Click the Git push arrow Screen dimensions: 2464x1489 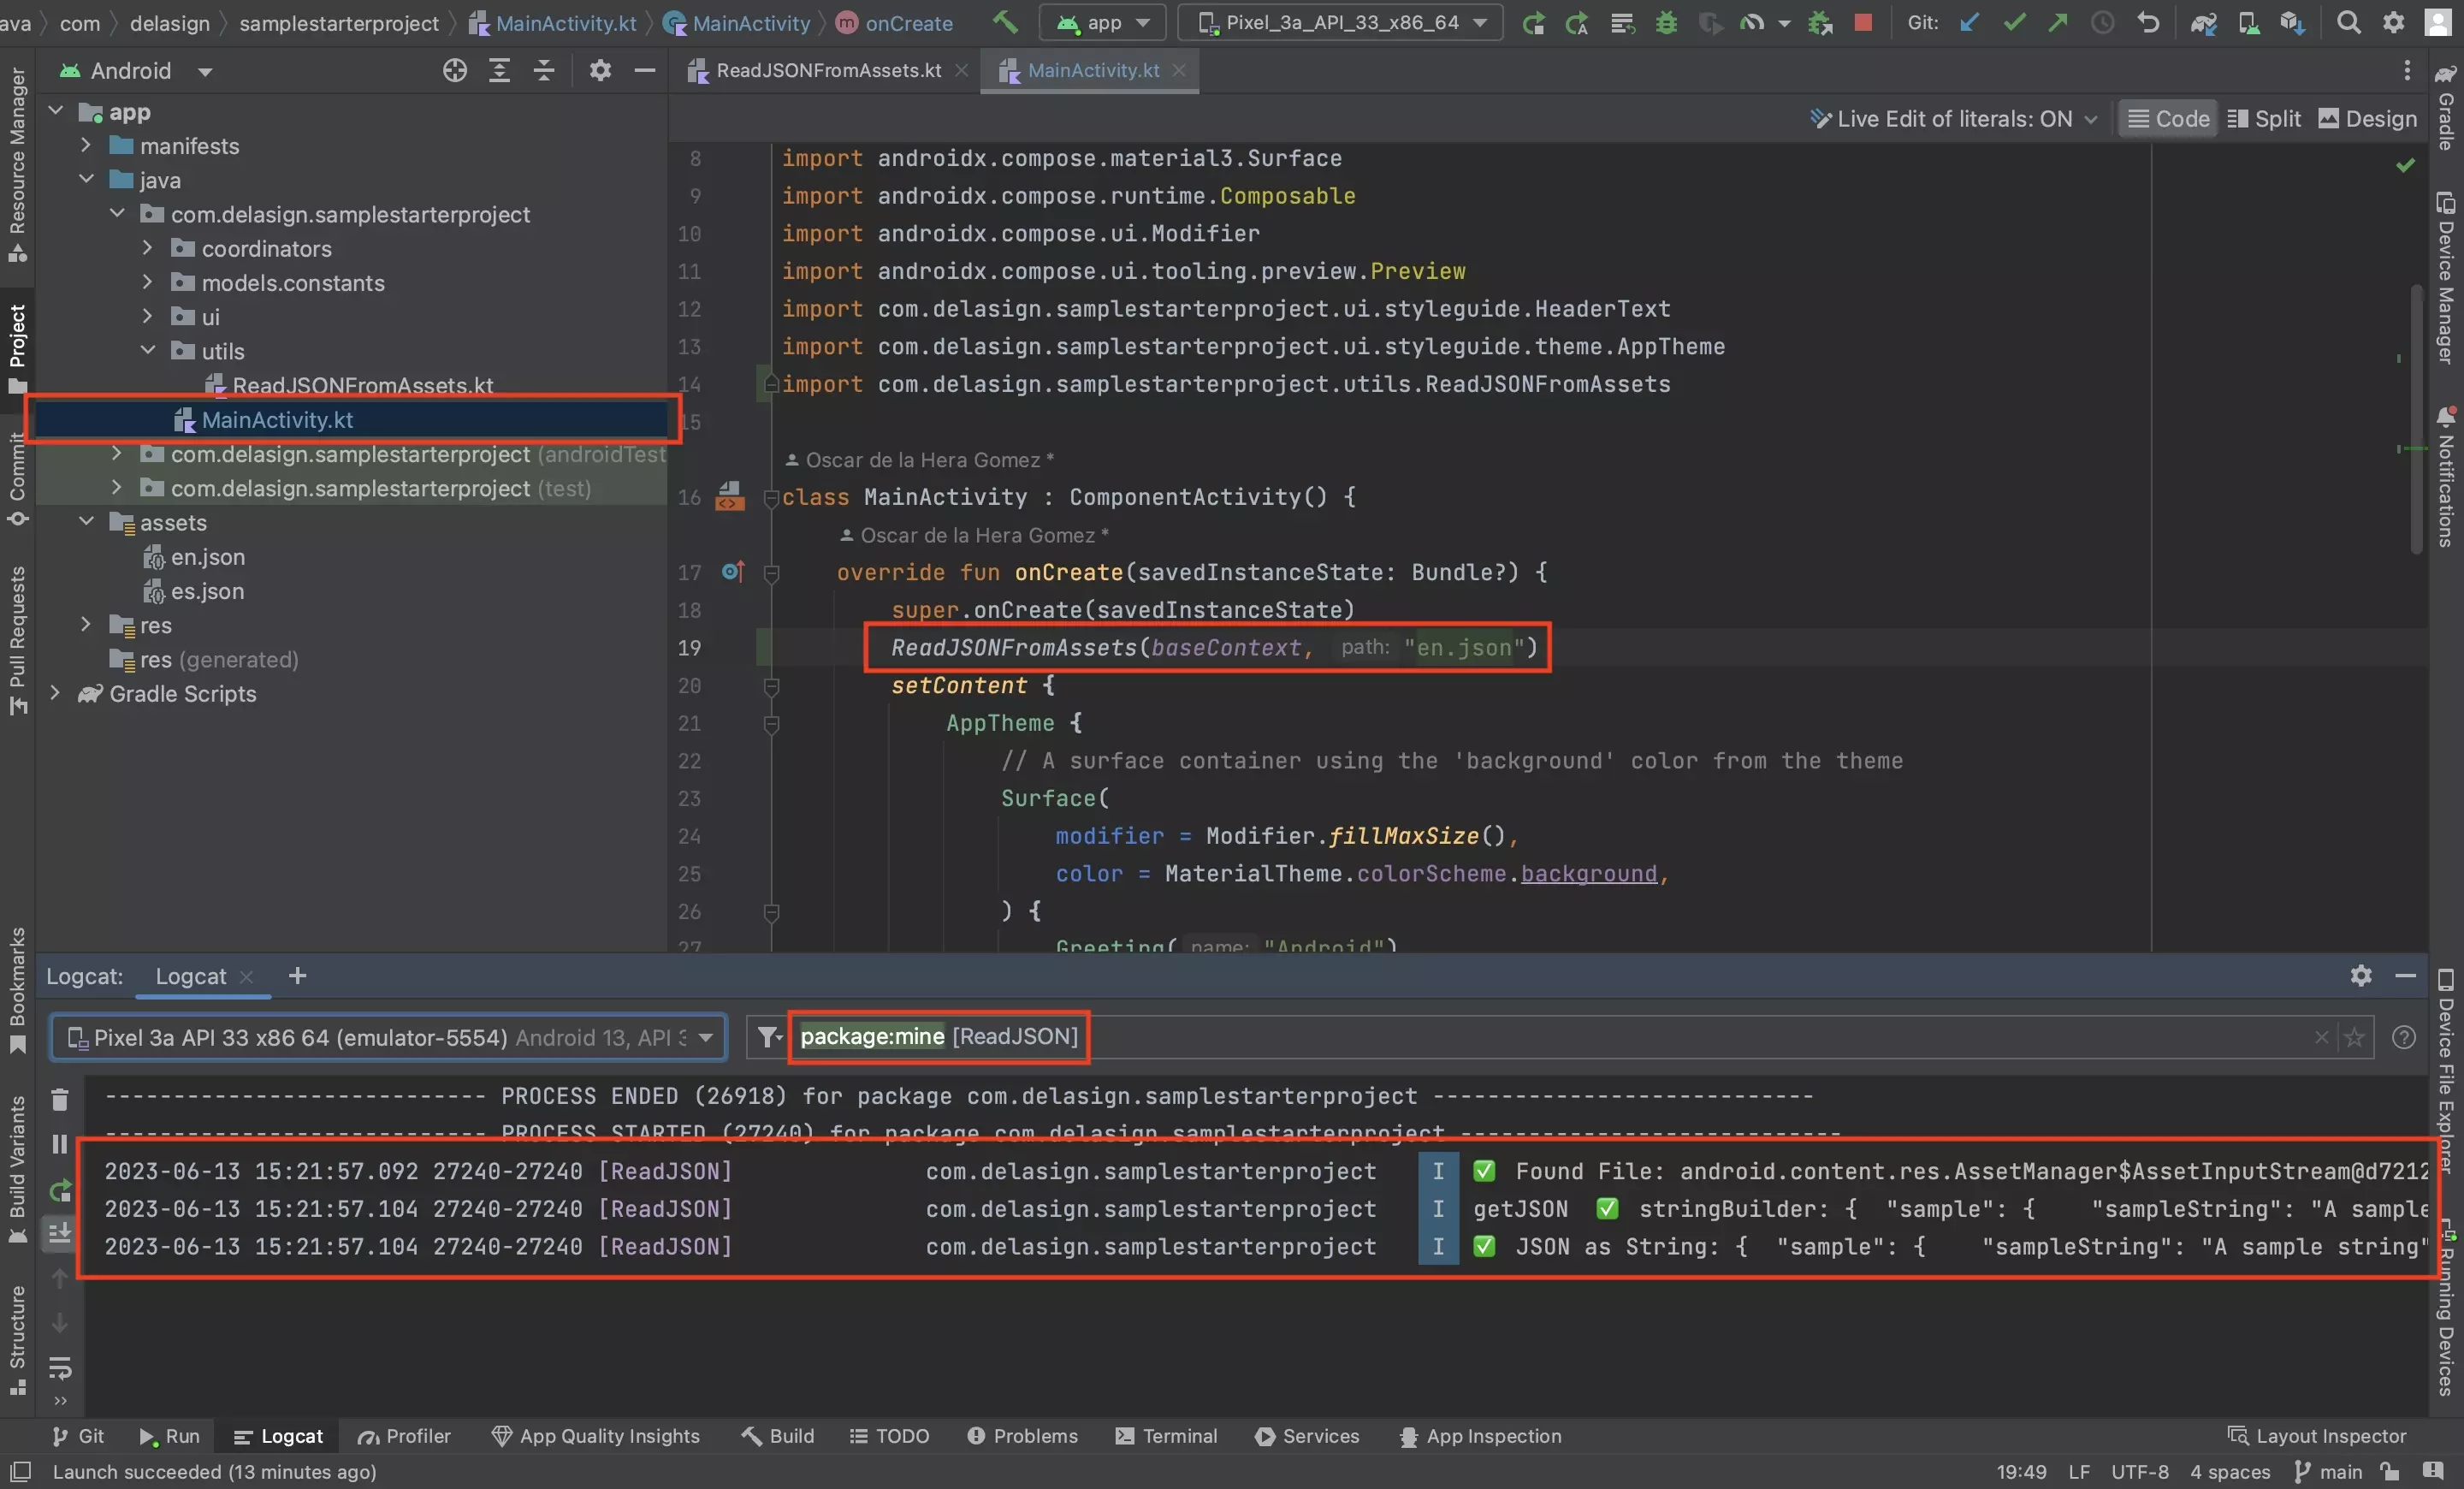(x=2058, y=22)
